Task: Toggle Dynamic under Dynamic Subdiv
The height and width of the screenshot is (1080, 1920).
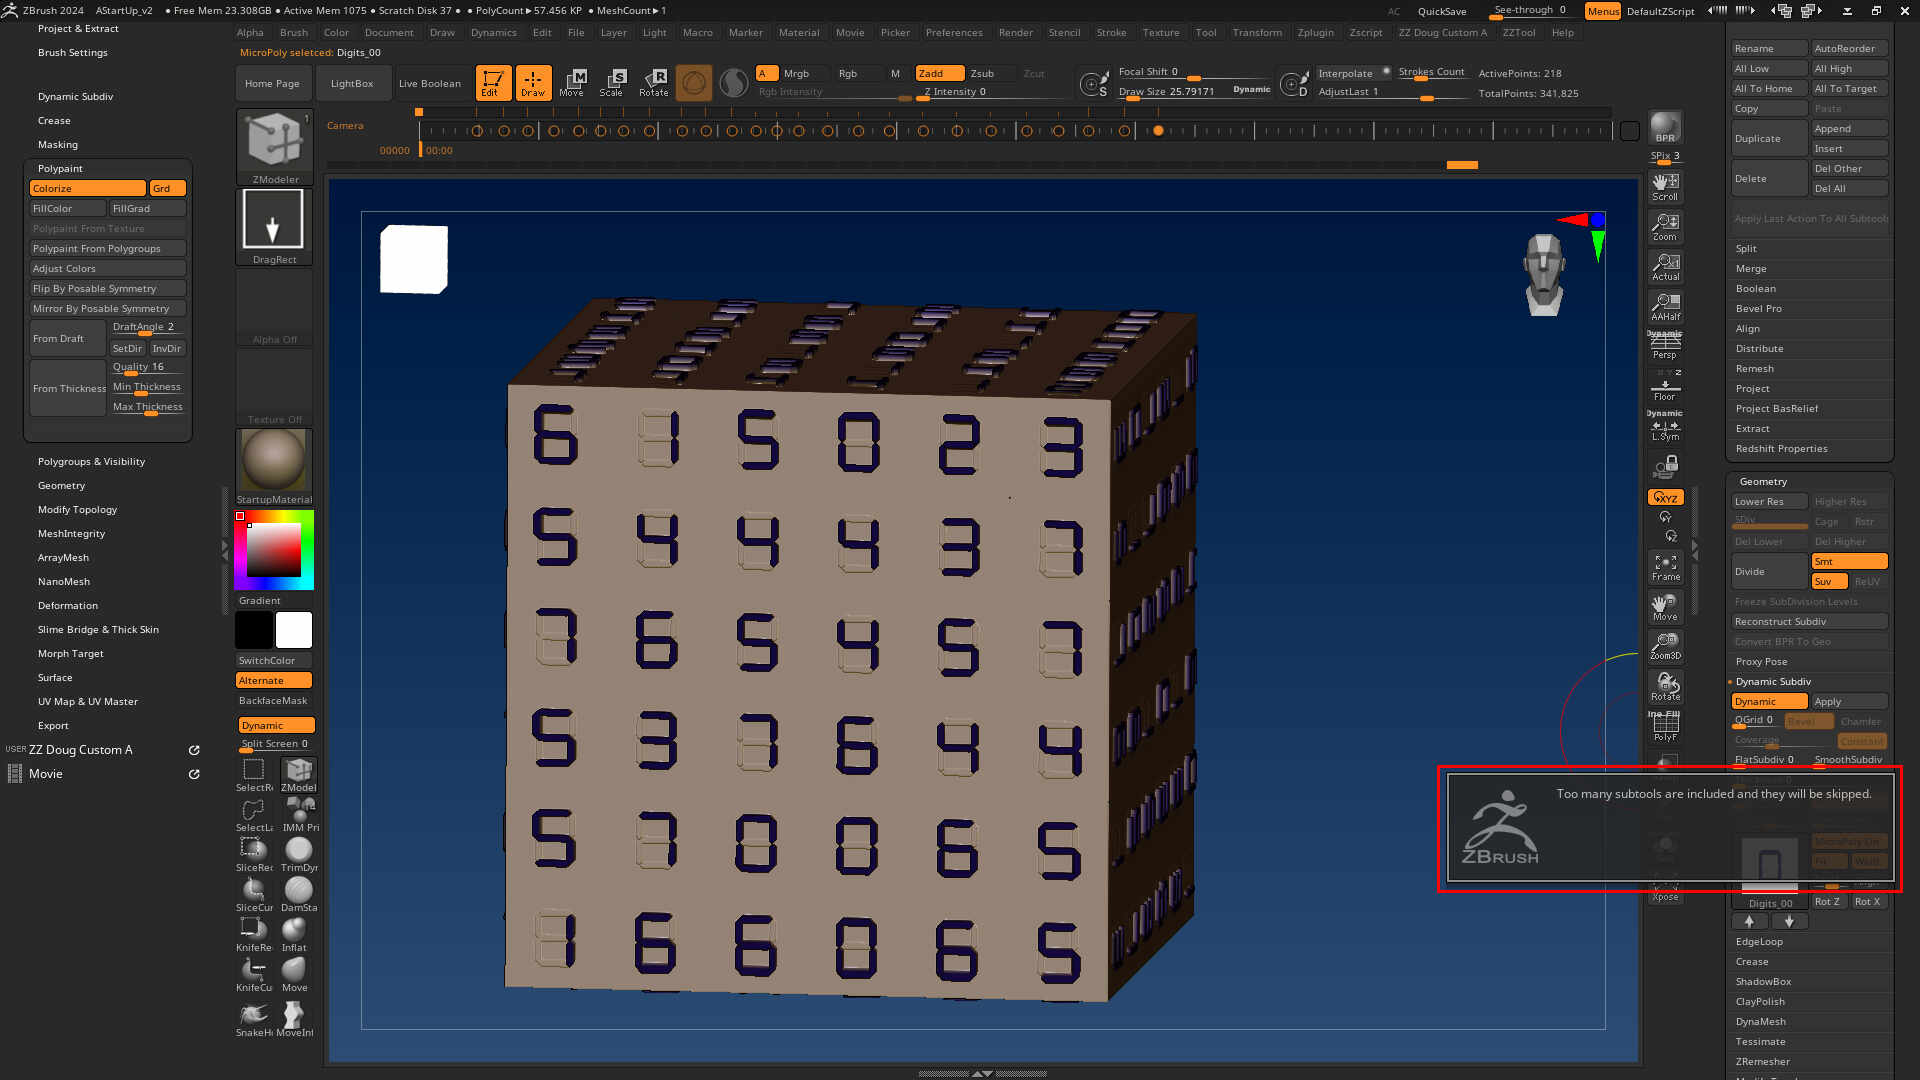Action: [1769, 701]
